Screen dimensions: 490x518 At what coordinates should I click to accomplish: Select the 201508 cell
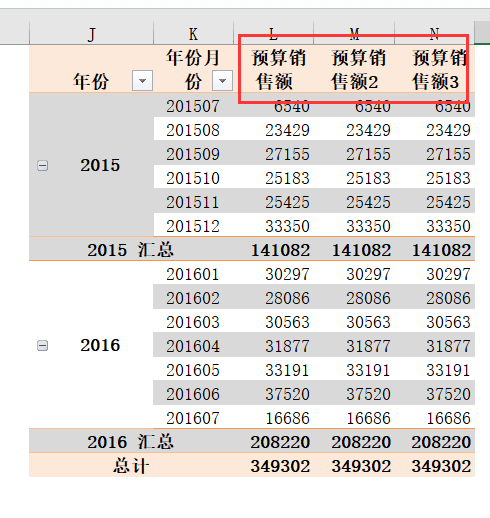193,130
